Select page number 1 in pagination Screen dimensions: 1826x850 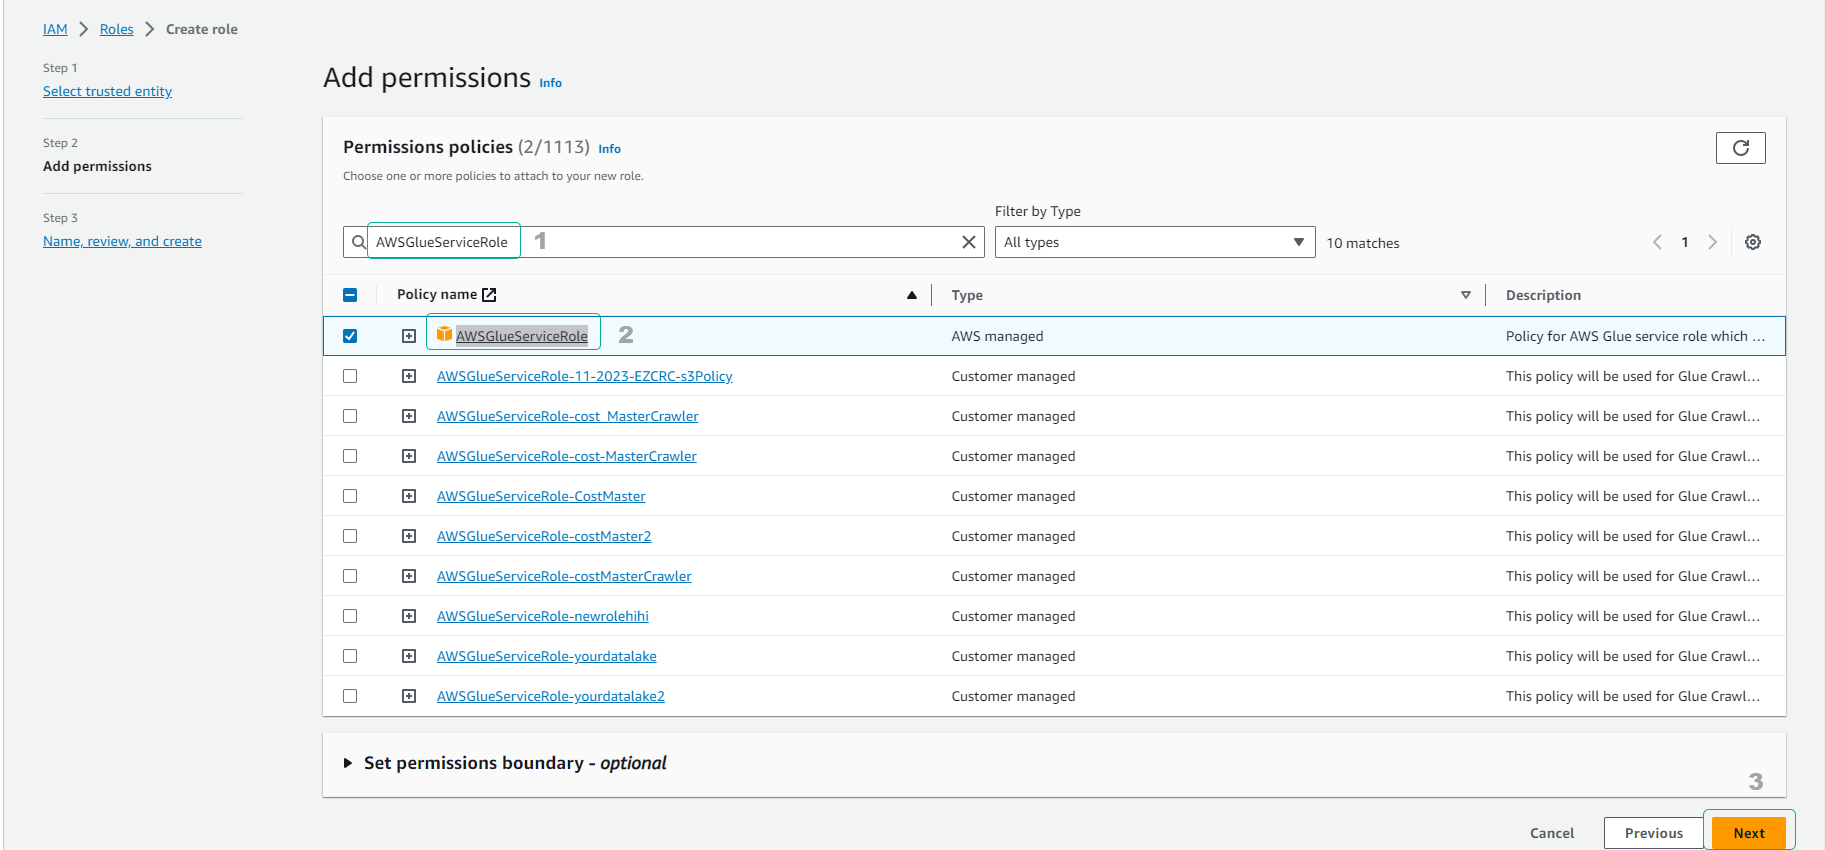pyautogui.click(x=1684, y=242)
